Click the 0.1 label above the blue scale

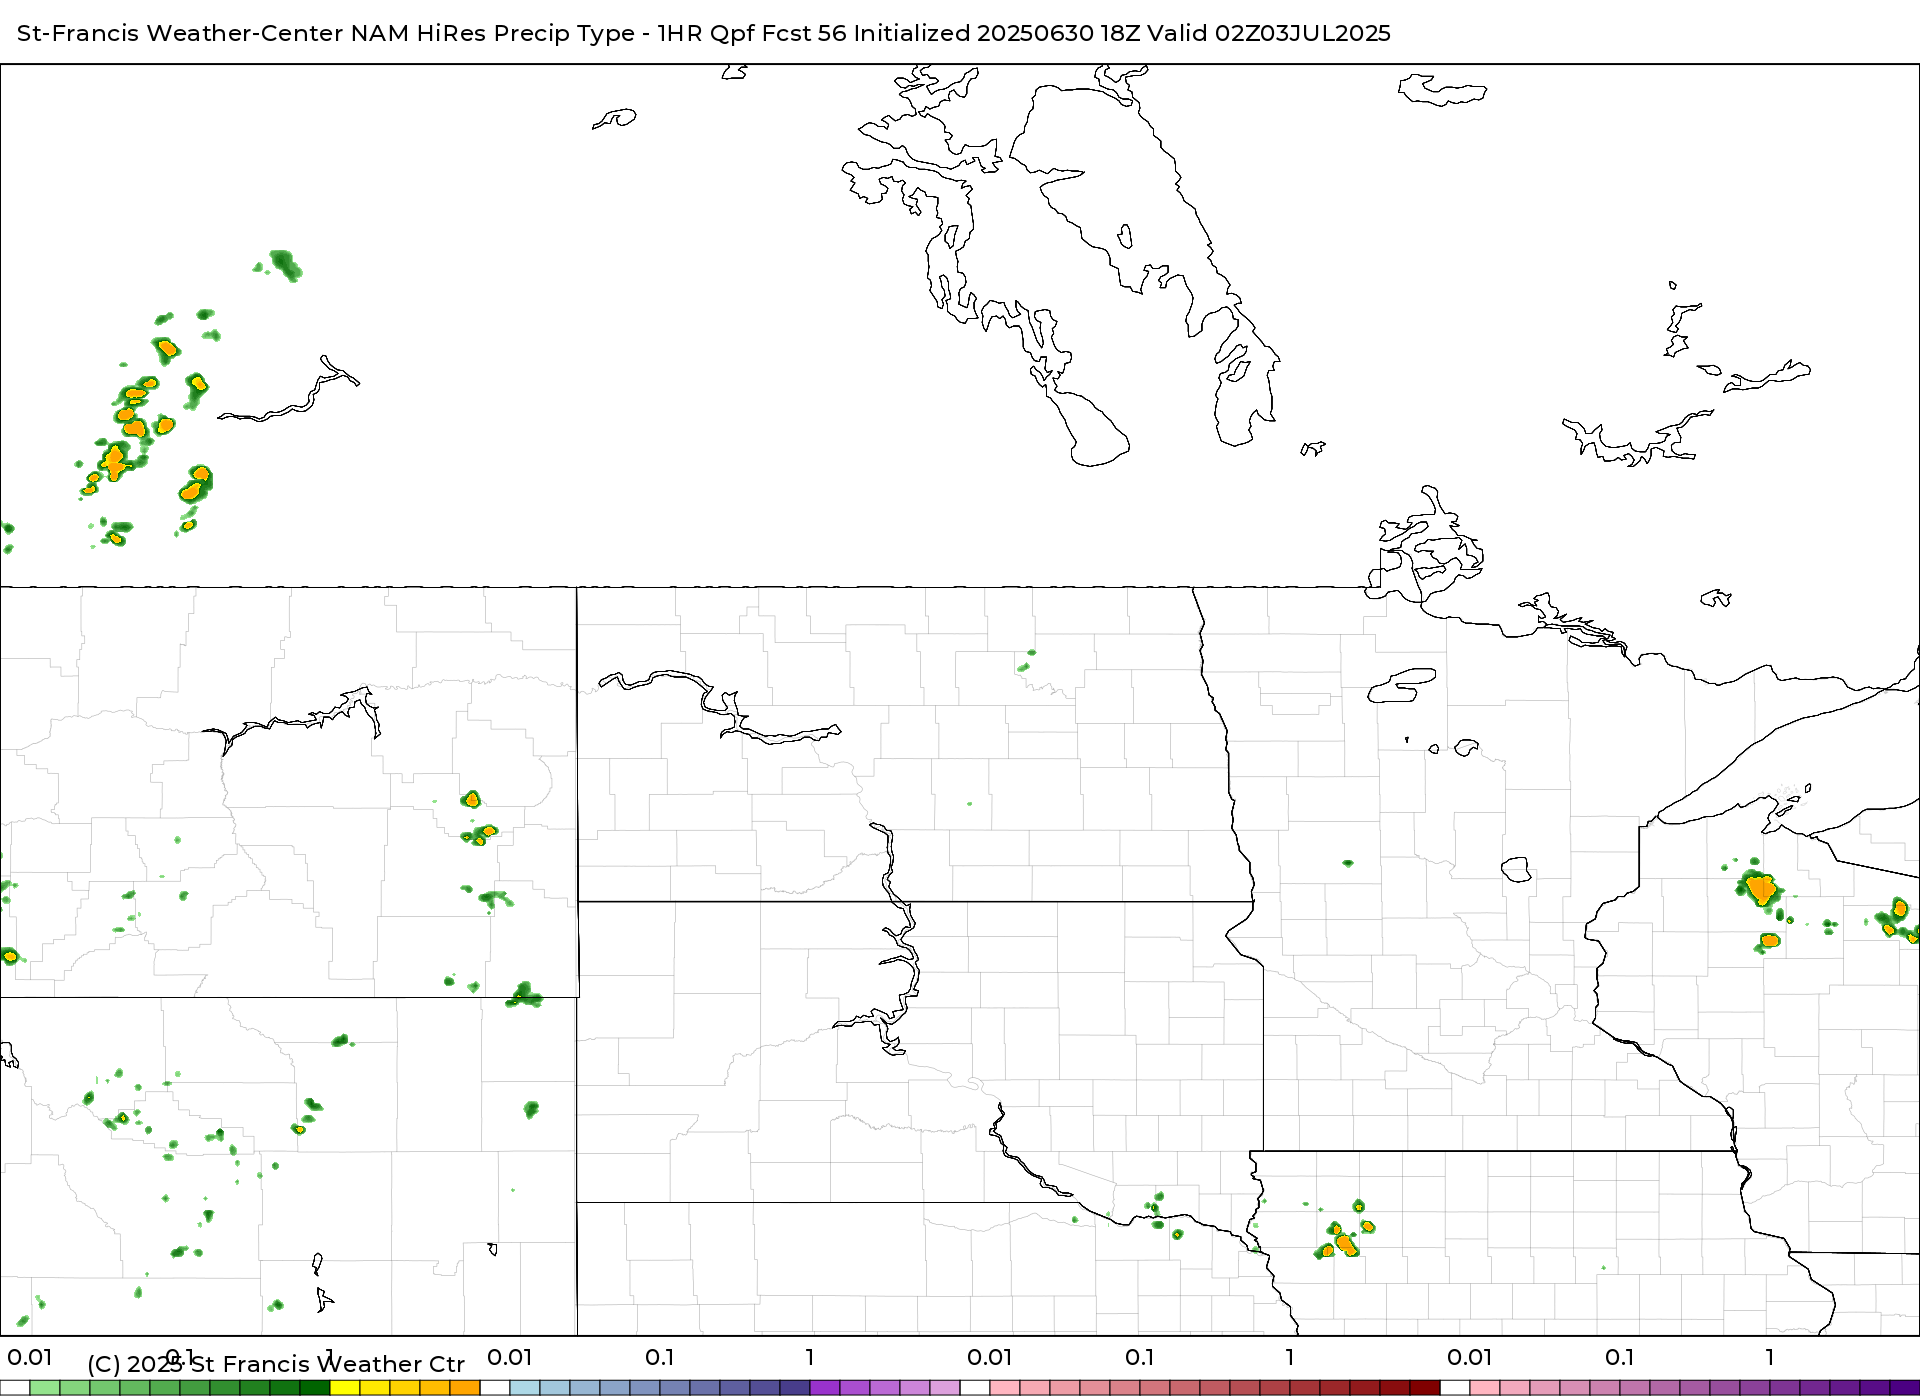(660, 1357)
